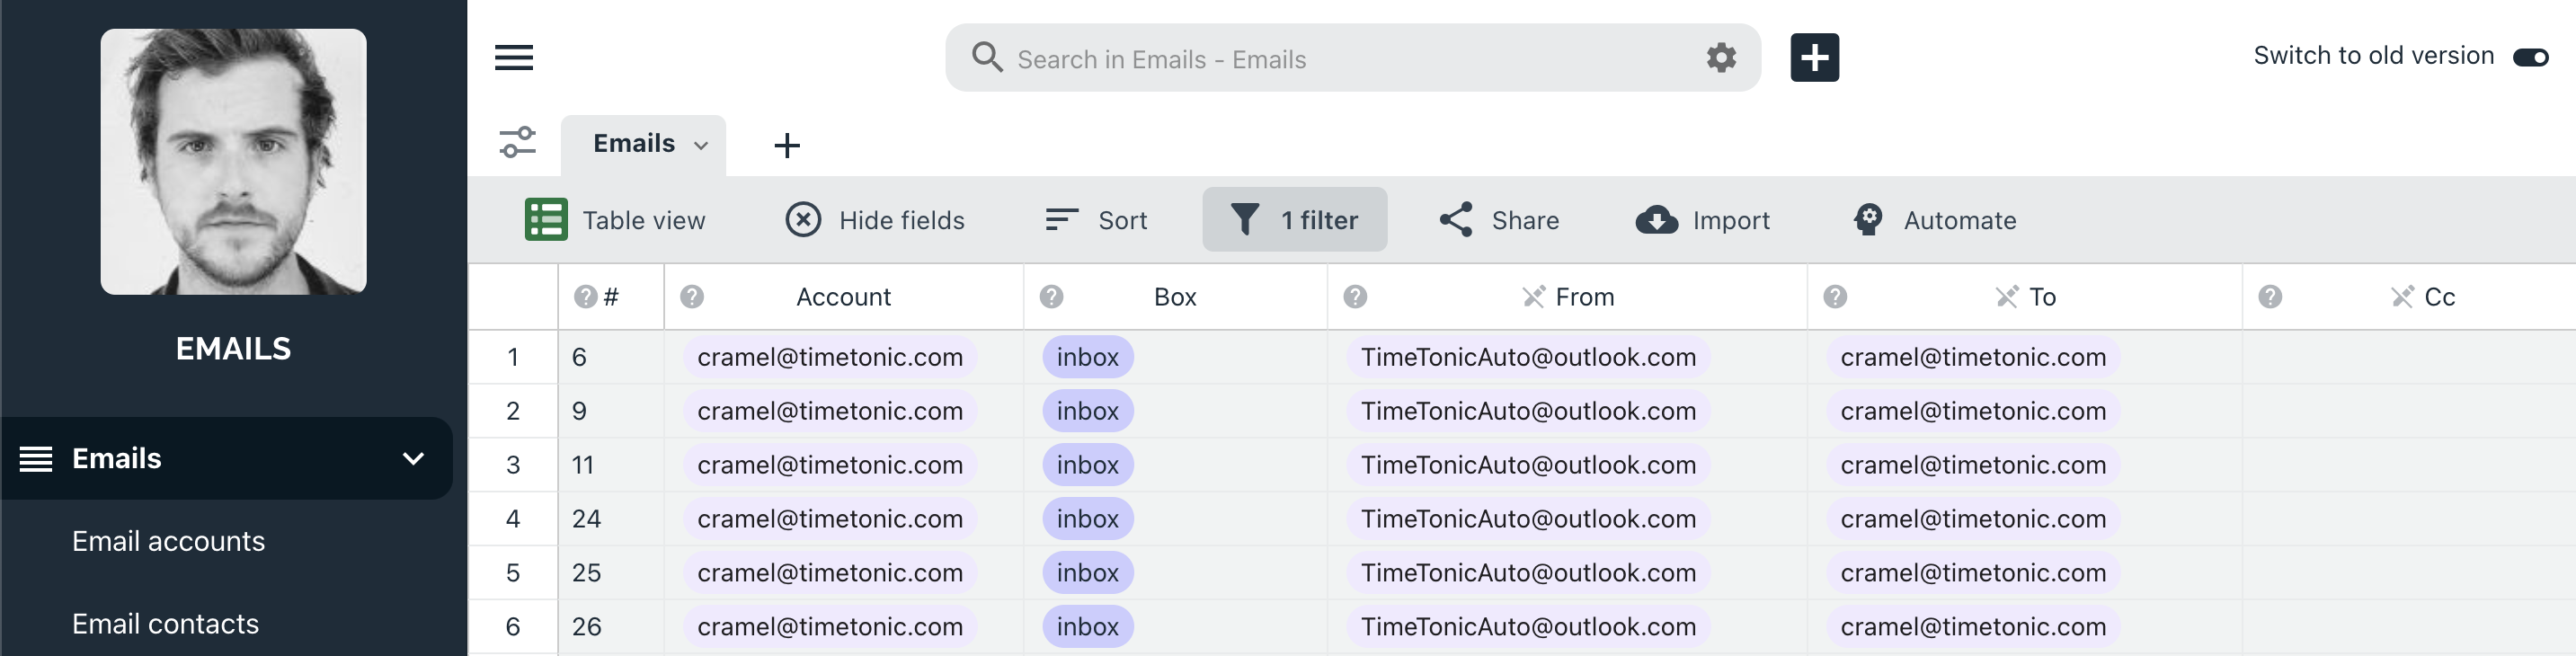The width and height of the screenshot is (2576, 656).
Task: Click help icon on From column
Action: tap(1355, 297)
